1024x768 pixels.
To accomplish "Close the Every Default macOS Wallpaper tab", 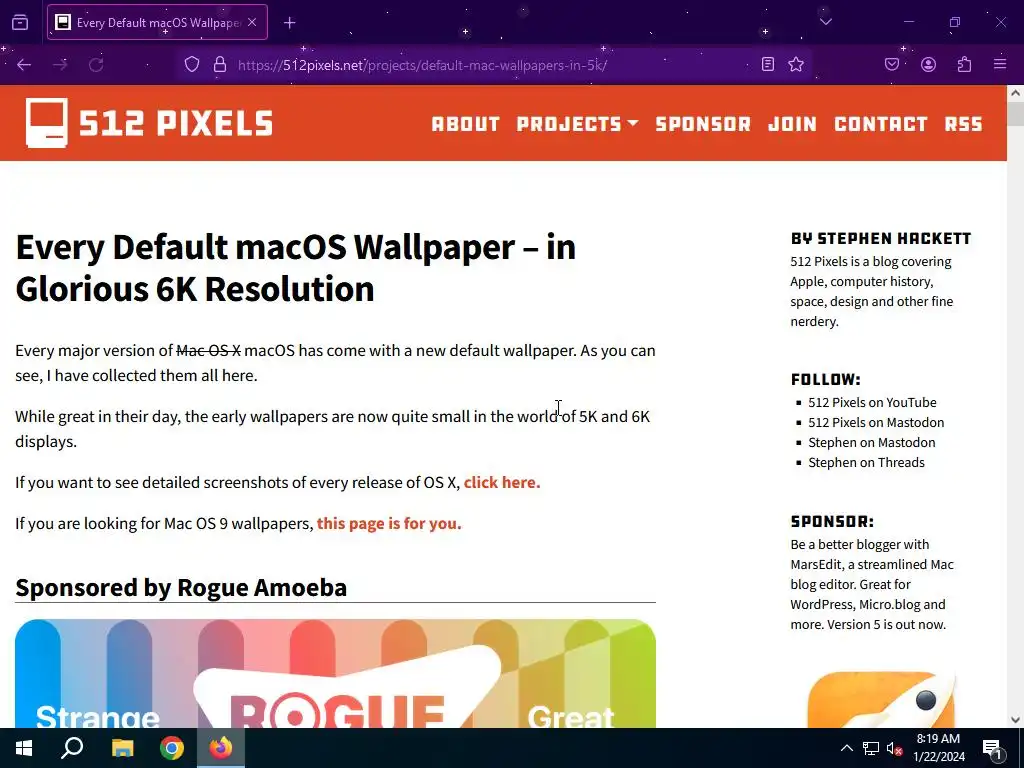I will coord(252,22).
